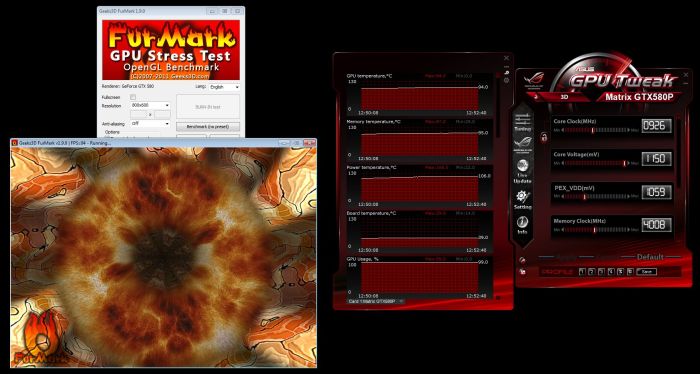700x374 pixels.
Task: Click the Memory Clock(MHz) slider track
Action: 596,229
